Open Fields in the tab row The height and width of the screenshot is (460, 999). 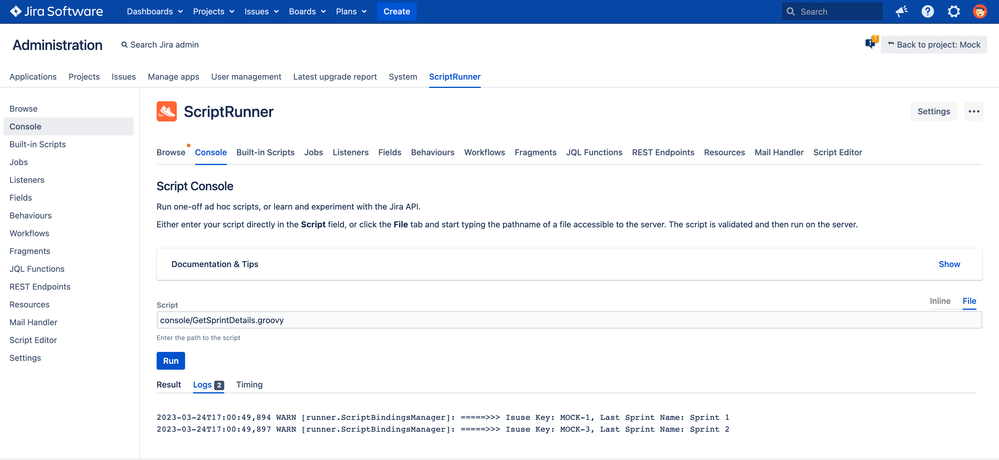tap(390, 152)
